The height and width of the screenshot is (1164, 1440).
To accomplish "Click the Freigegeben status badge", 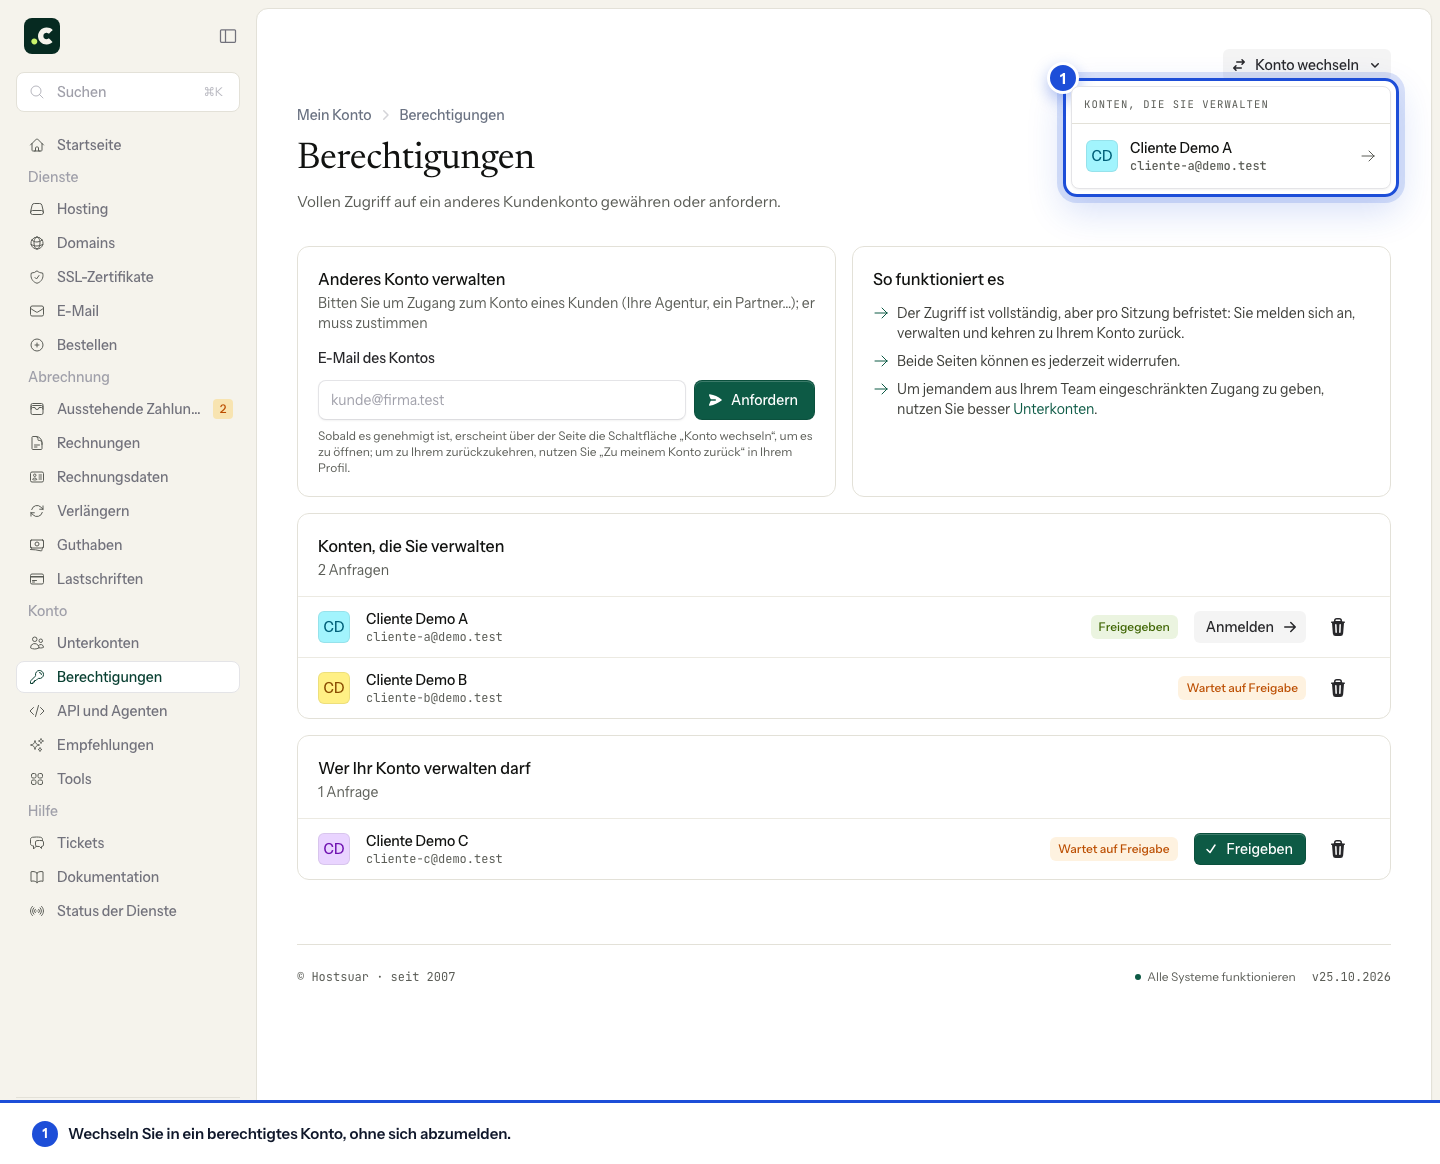I will 1134,627.
